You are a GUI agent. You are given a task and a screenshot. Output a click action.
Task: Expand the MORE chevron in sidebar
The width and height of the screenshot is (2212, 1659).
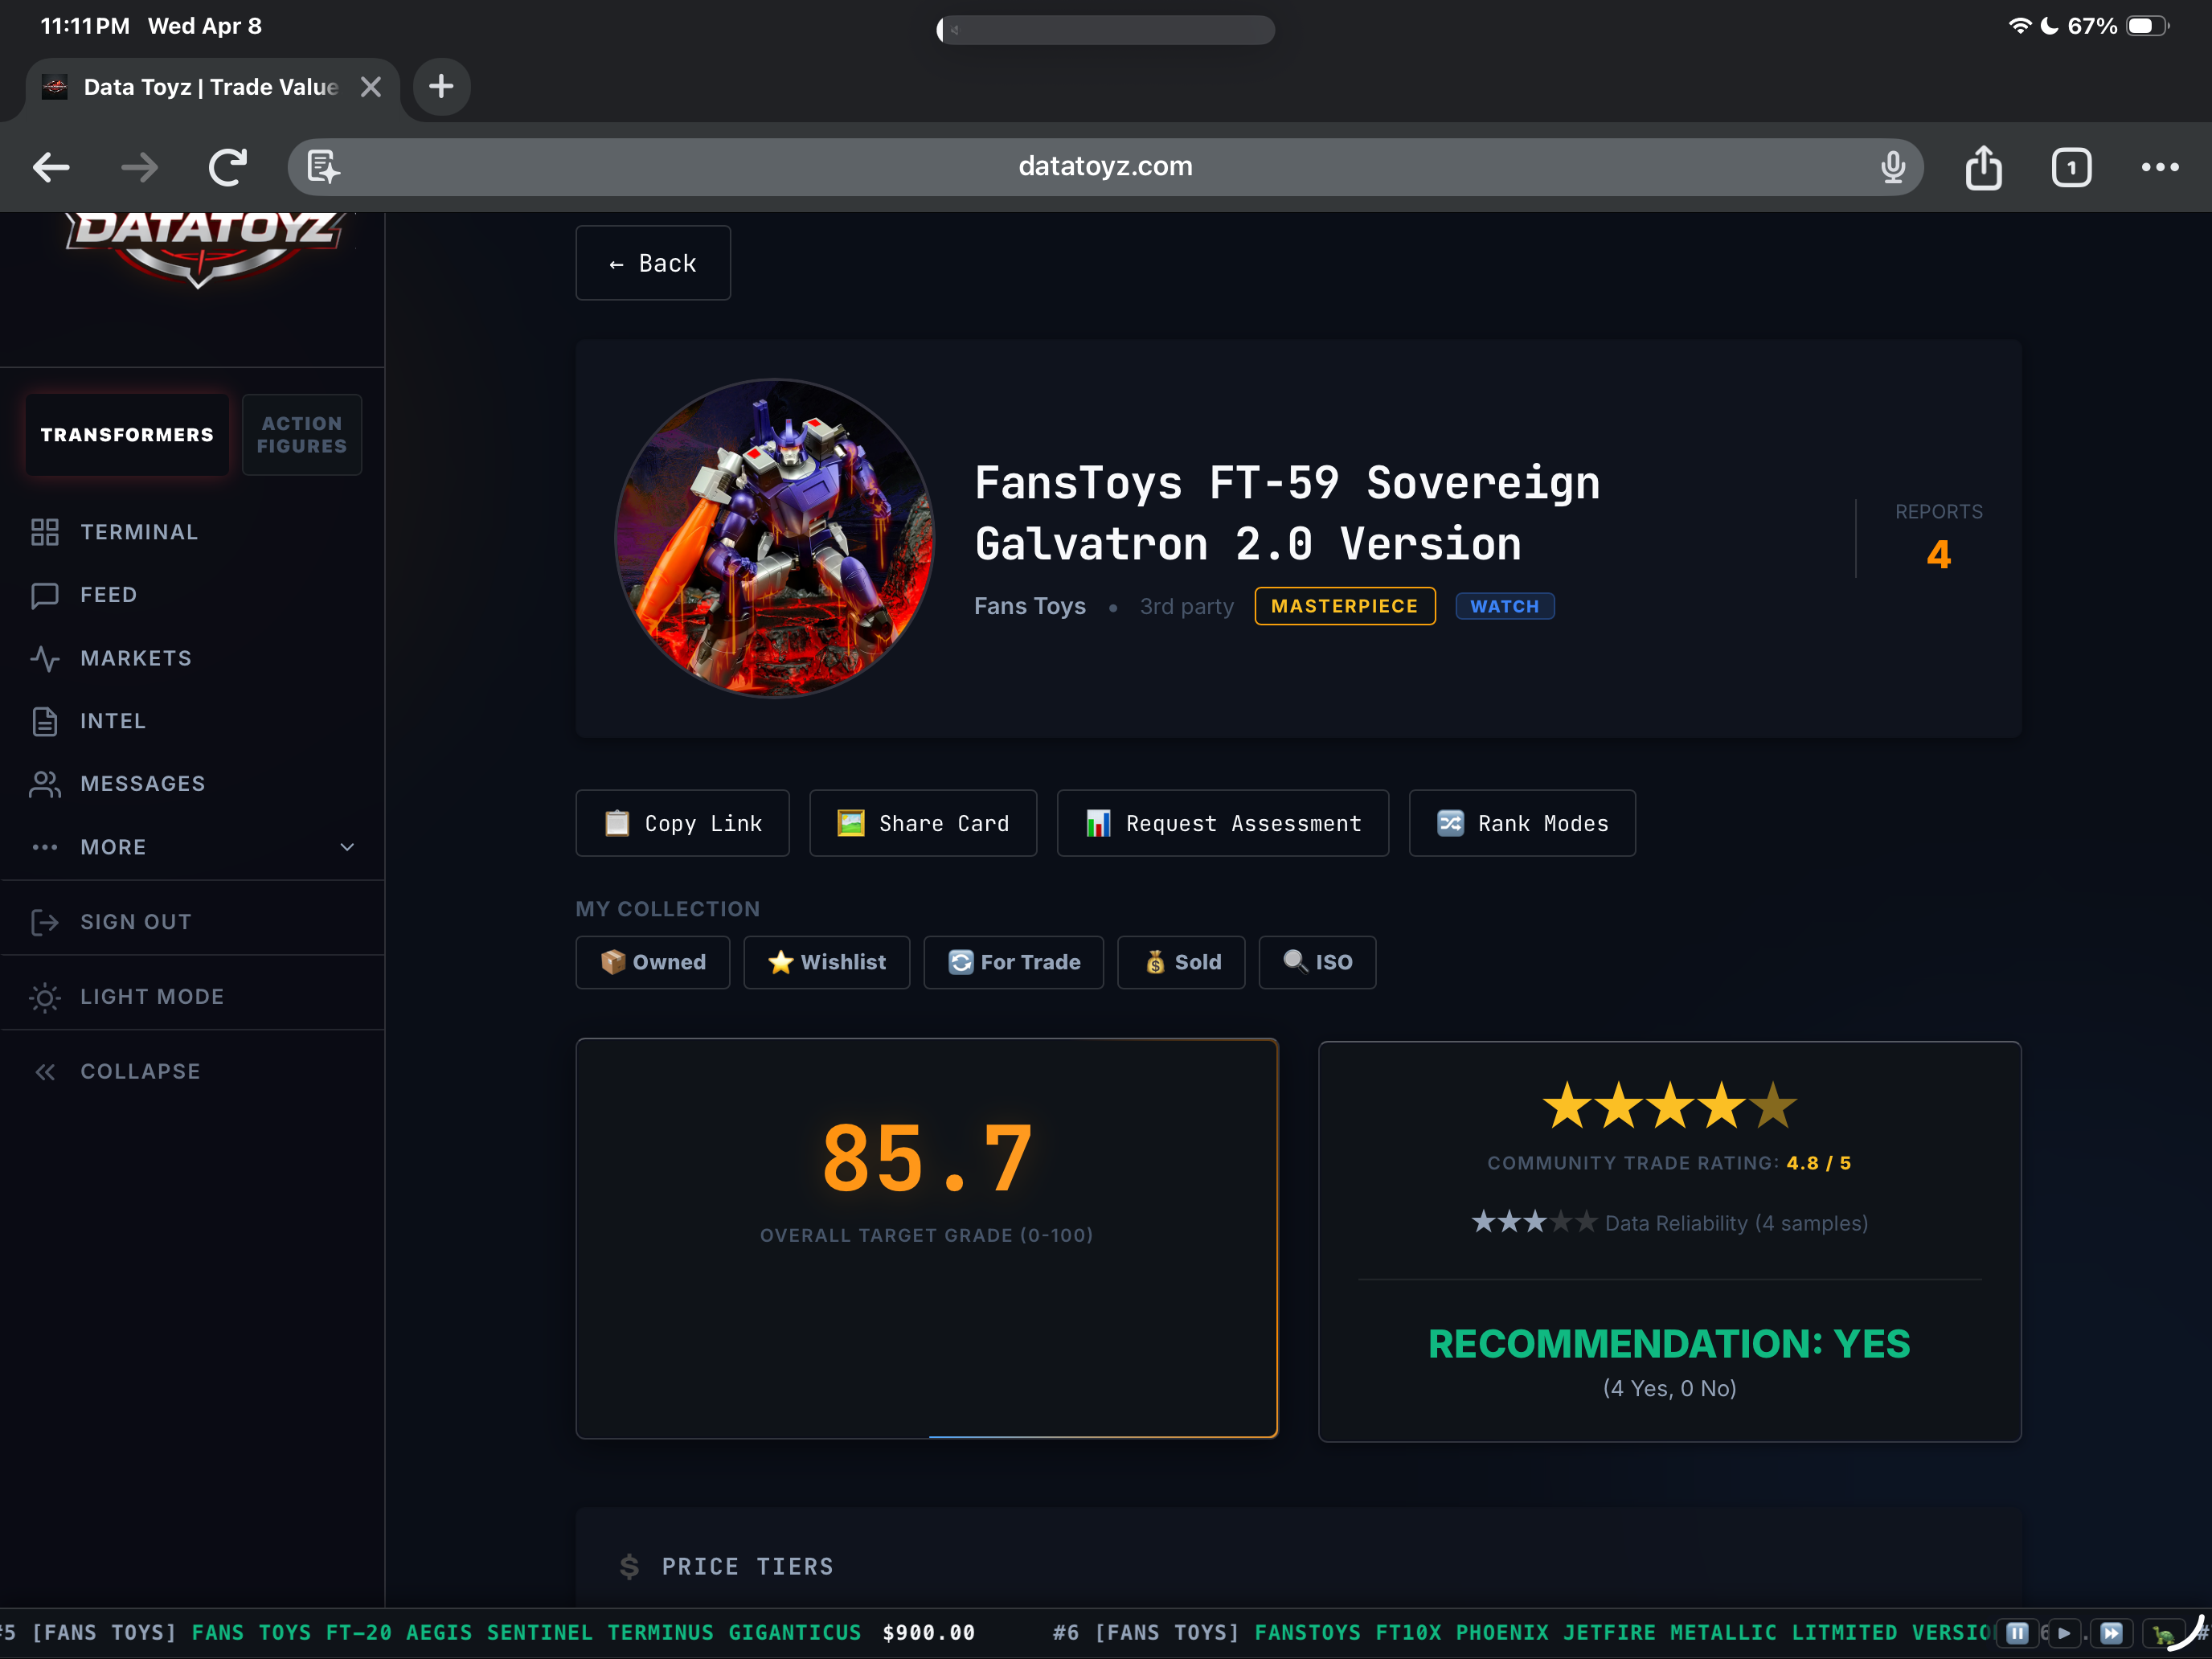point(347,847)
